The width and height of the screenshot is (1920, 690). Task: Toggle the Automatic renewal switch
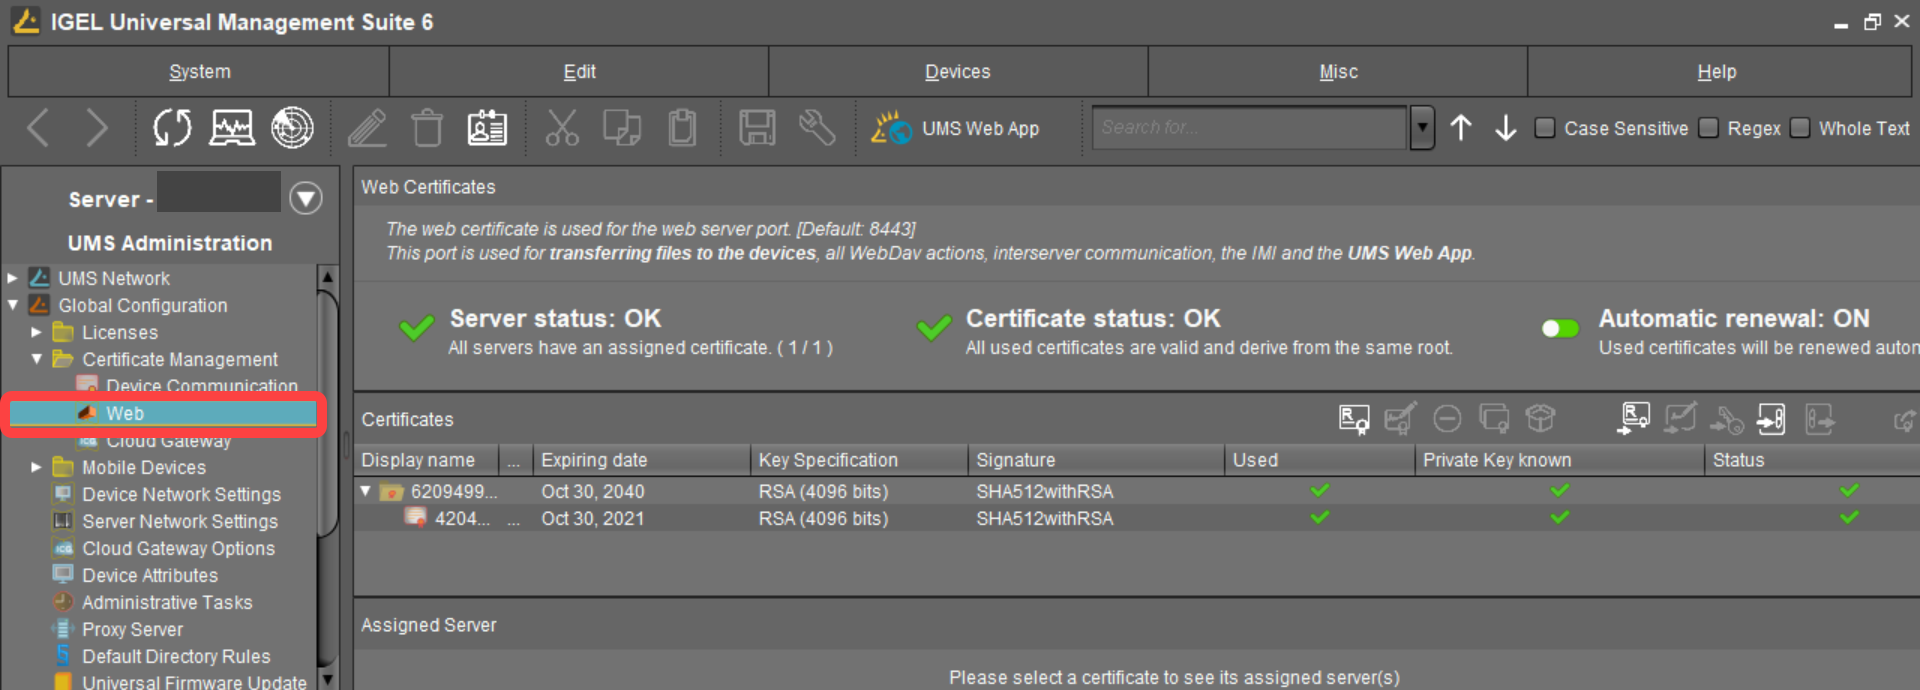pos(1560,328)
